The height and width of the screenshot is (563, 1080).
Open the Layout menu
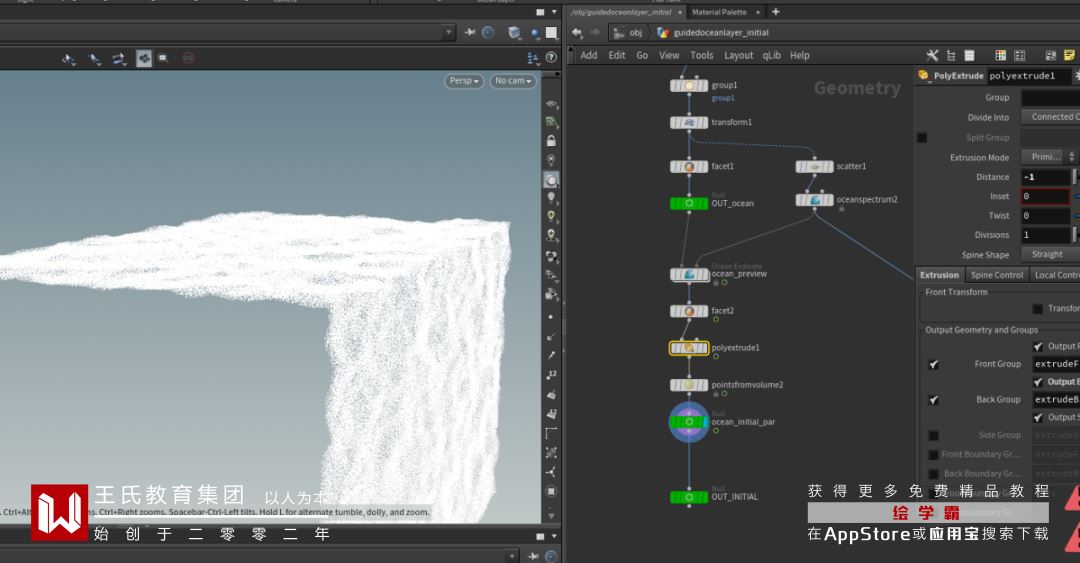click(738, 56)
